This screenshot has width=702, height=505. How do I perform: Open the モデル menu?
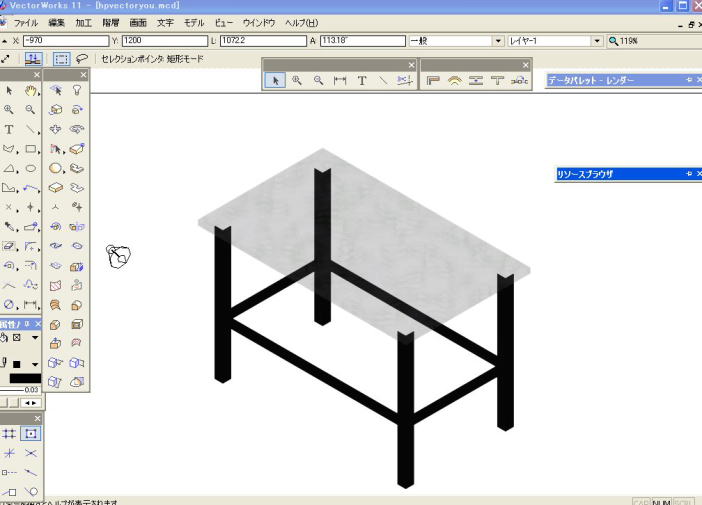(x=194, y=23)
